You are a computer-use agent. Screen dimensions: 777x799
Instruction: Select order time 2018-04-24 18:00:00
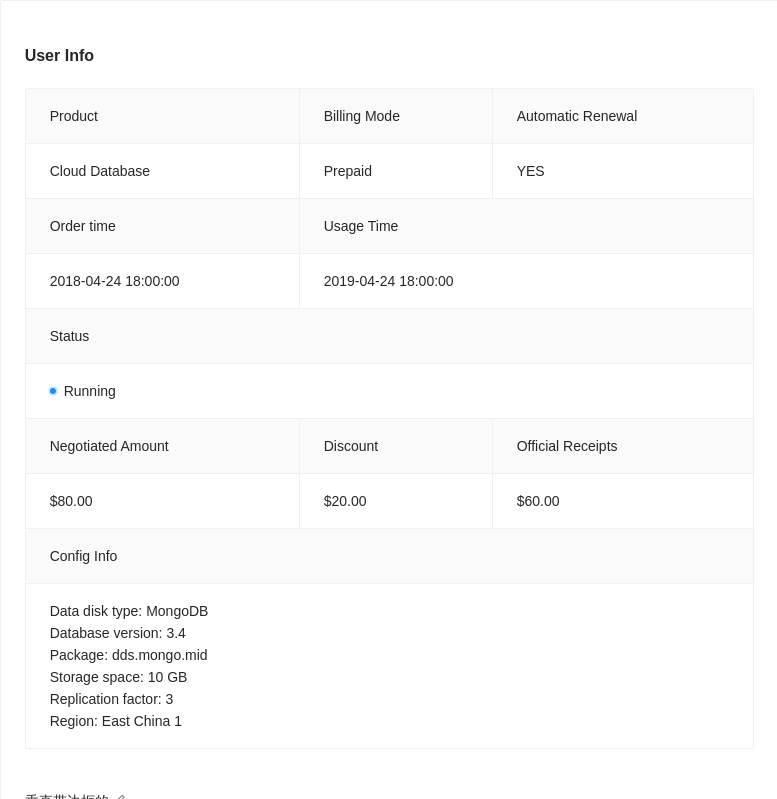[114, 281]
